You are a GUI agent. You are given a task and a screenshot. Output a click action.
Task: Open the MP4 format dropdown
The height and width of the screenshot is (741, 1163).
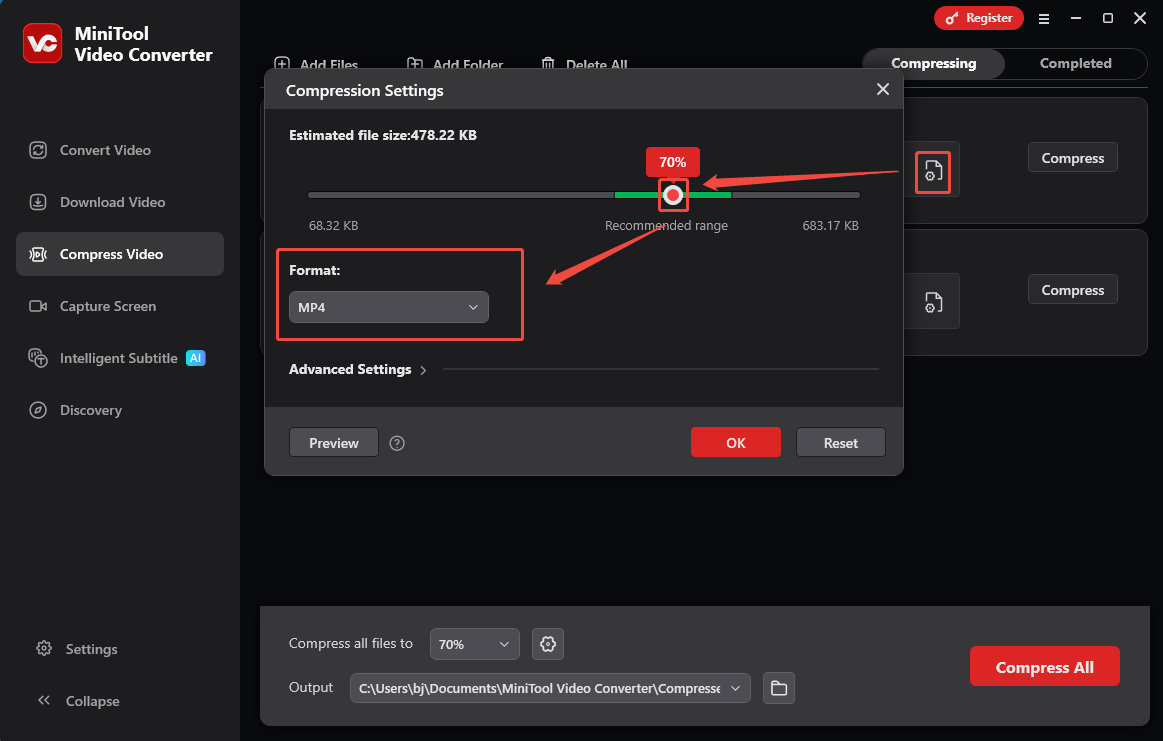click(x=388, y=307)
